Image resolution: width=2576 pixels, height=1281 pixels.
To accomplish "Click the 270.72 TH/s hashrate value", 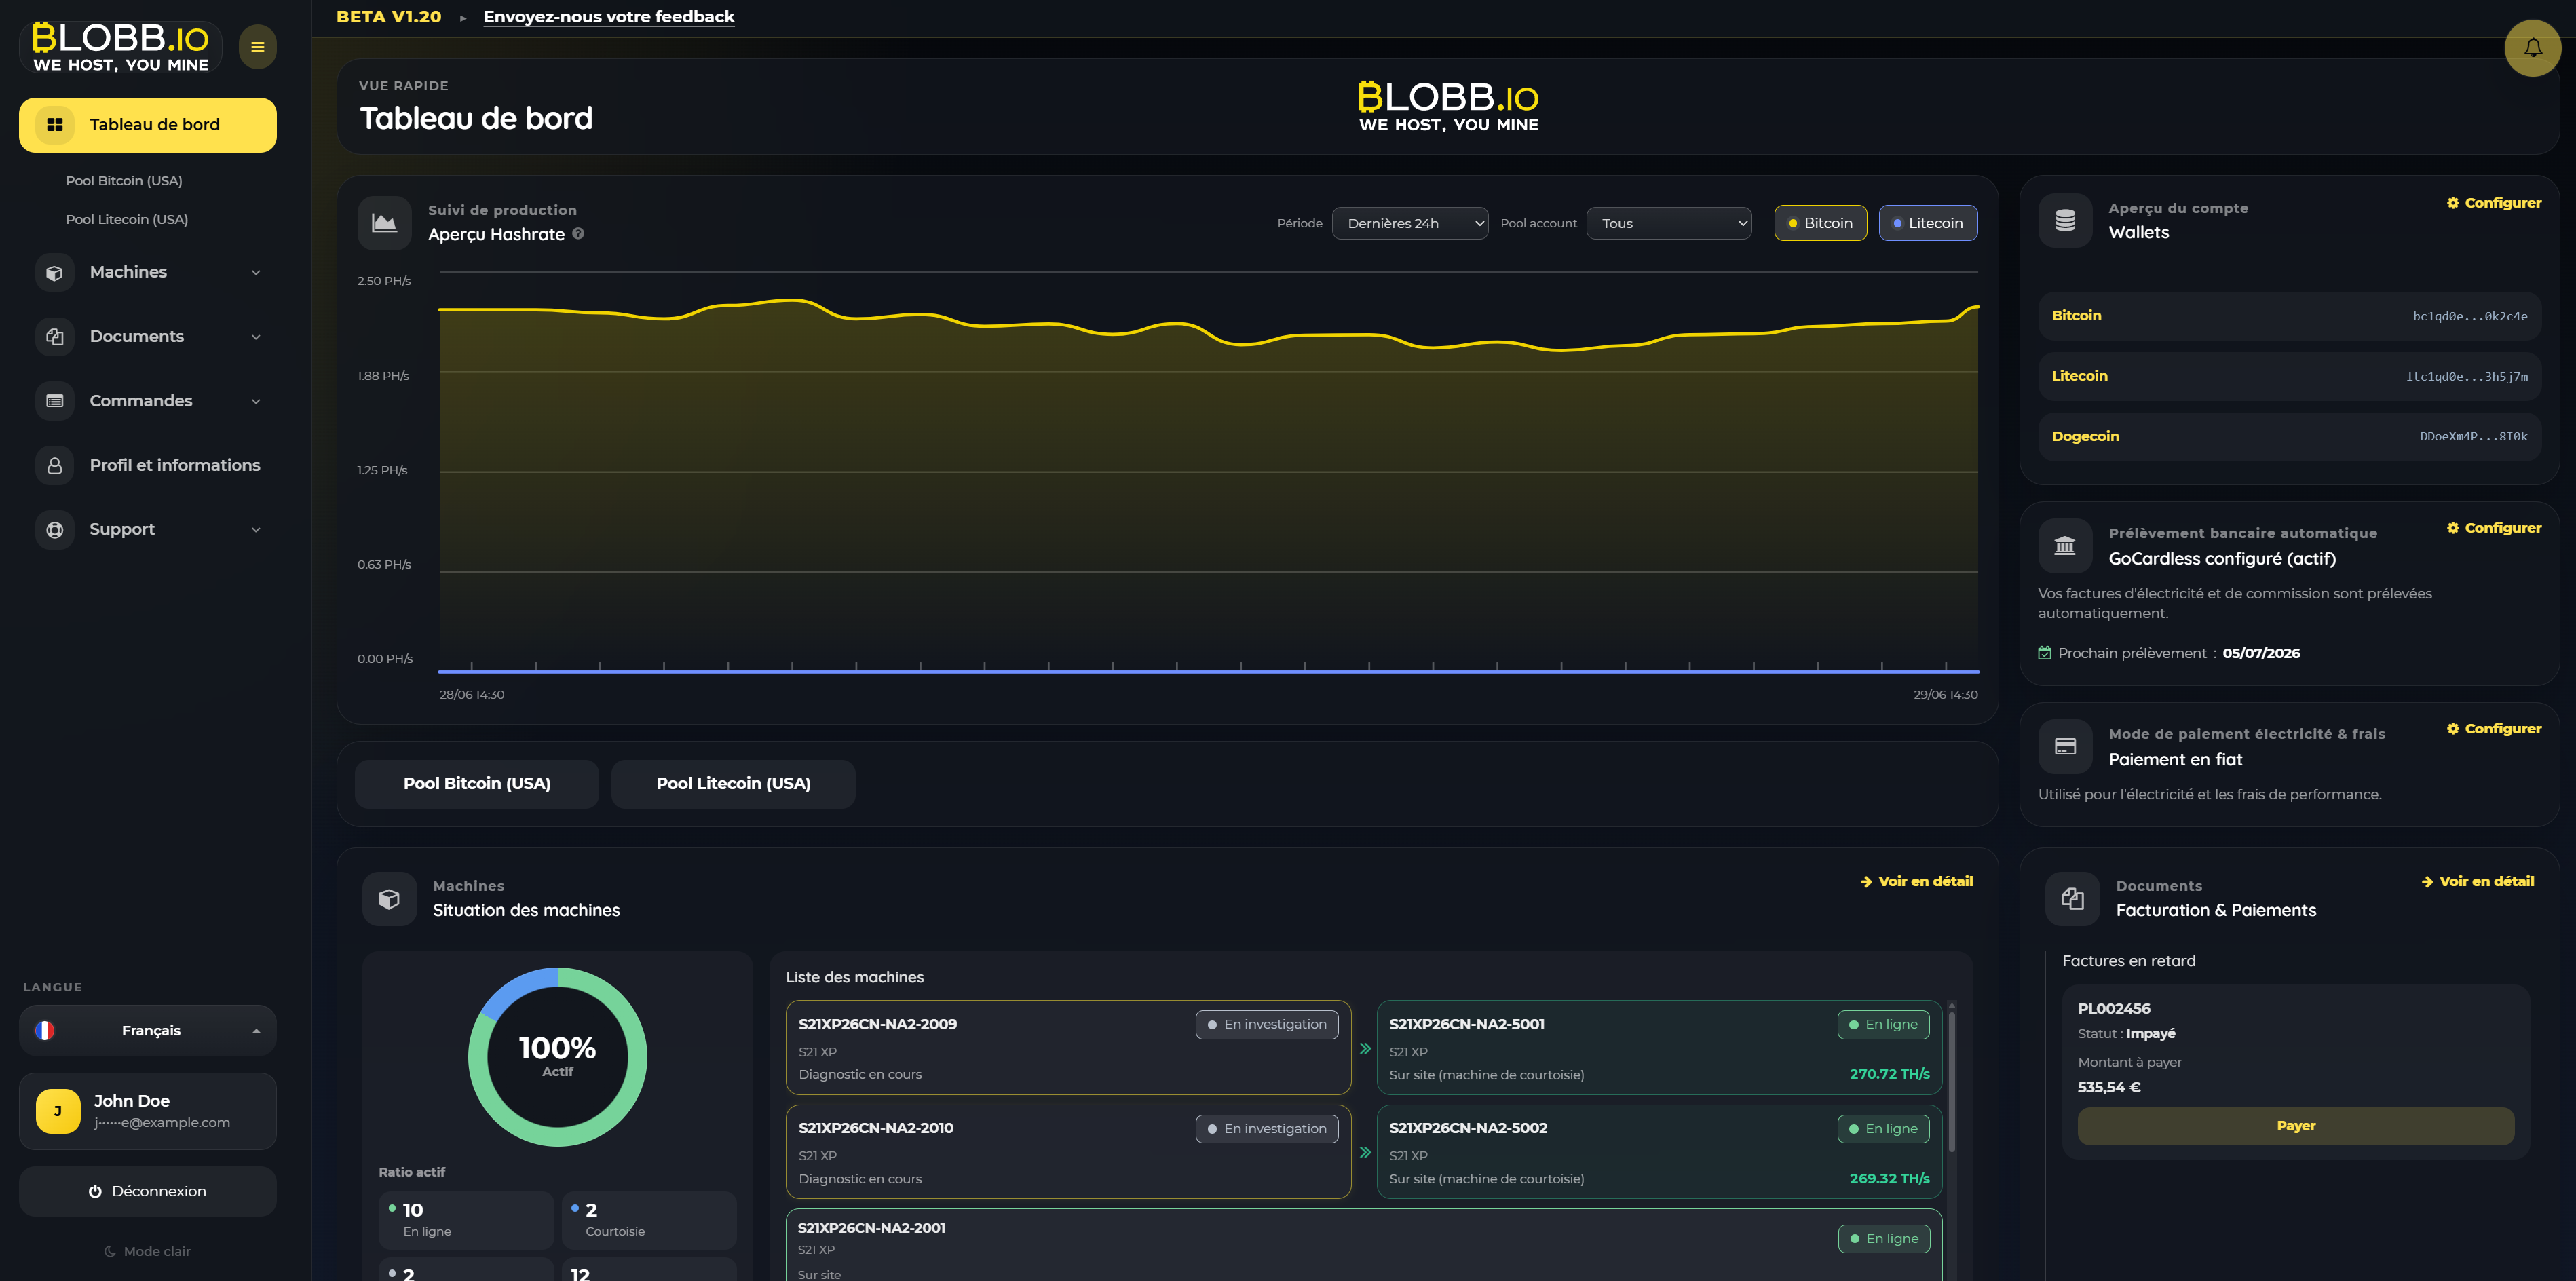I will pyautogui.click(x=1889, y=1074).
